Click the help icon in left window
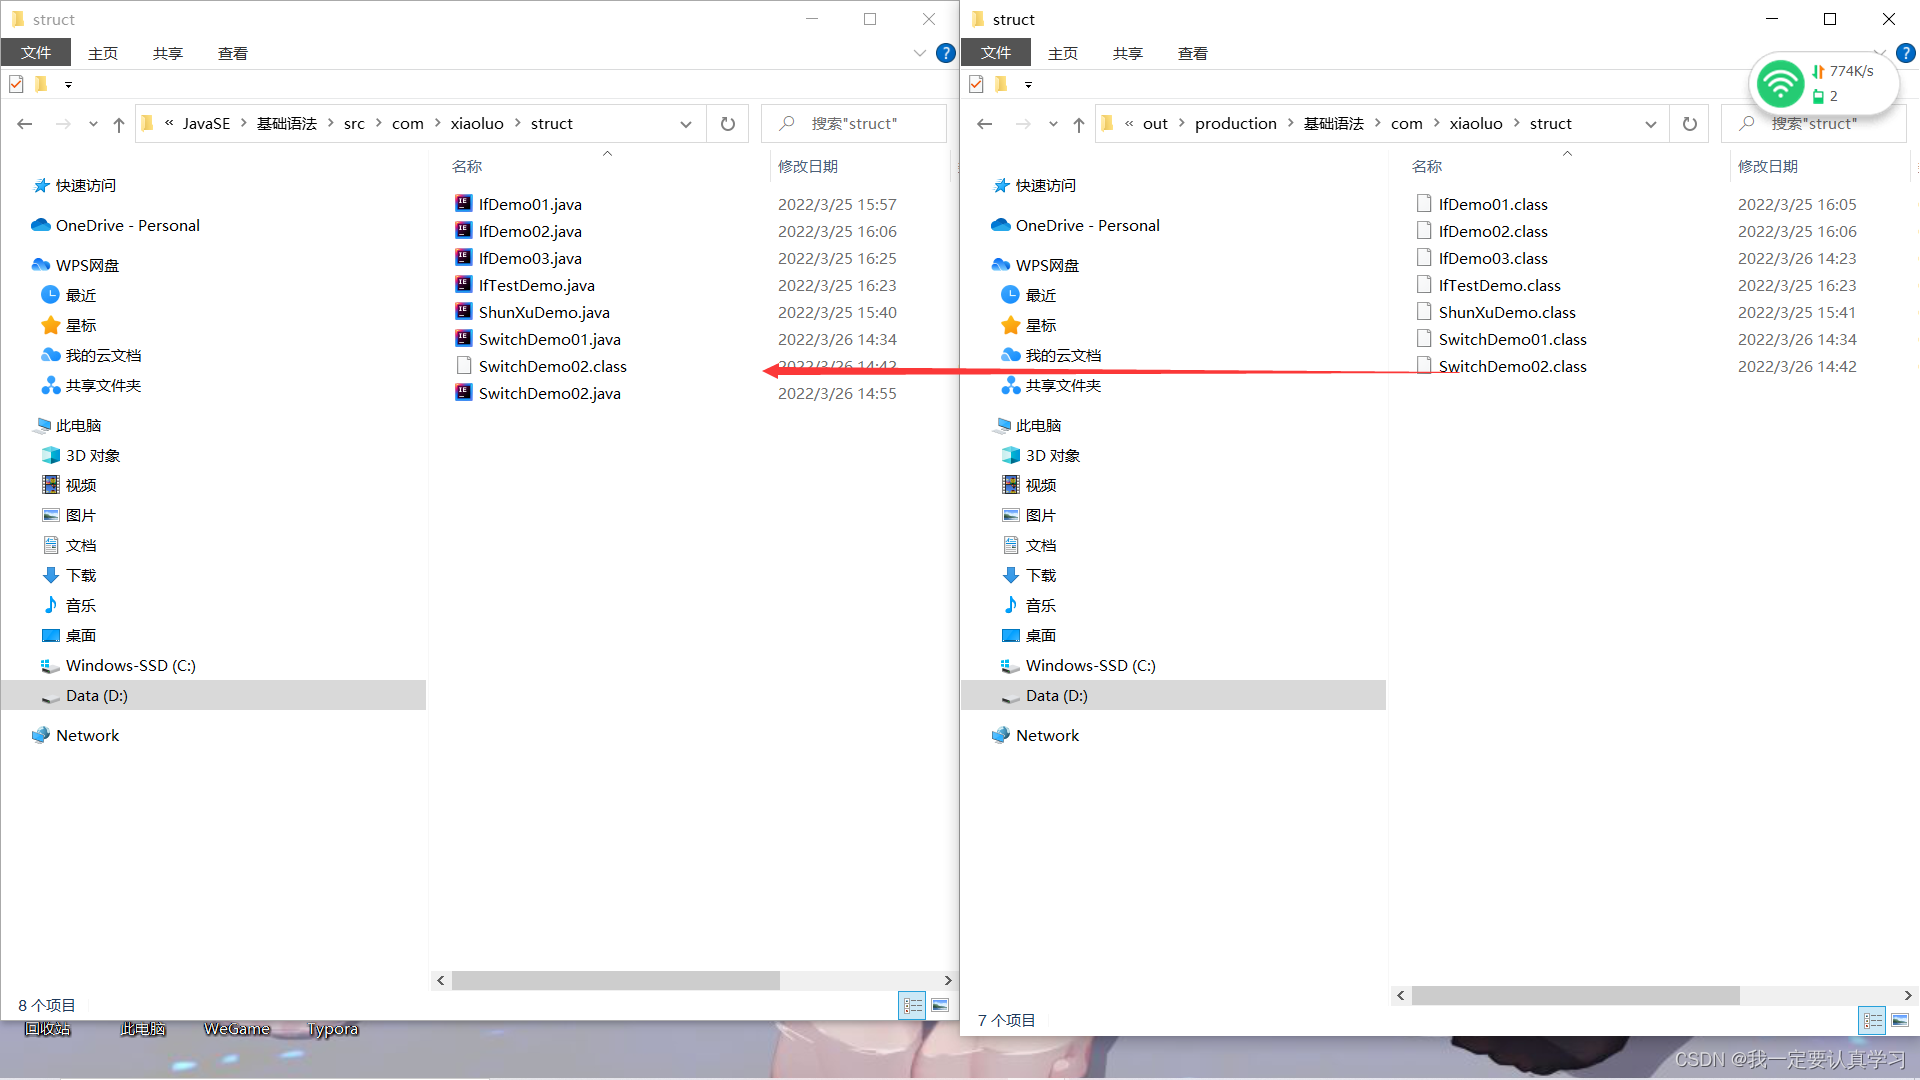Screen dimensions: 1920x1080 (x=945, y=53)
